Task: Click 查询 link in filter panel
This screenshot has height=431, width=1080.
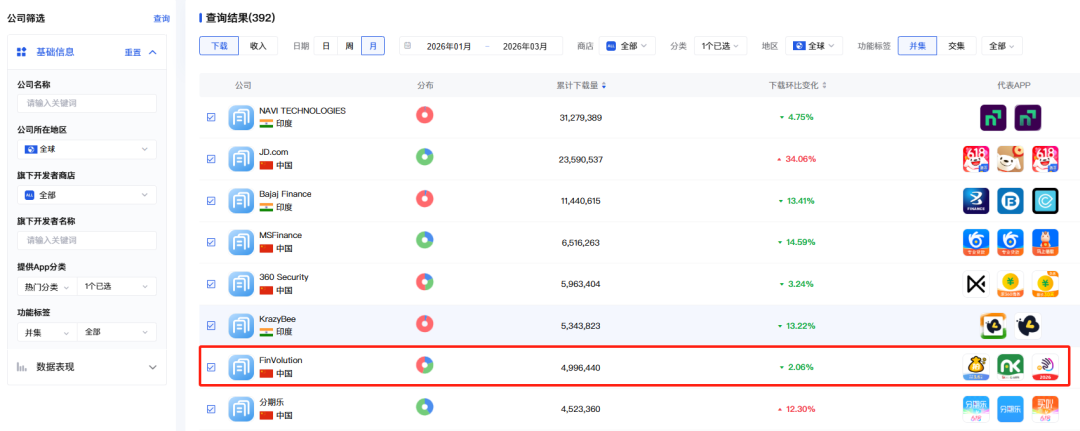Action: click(161, 19)
